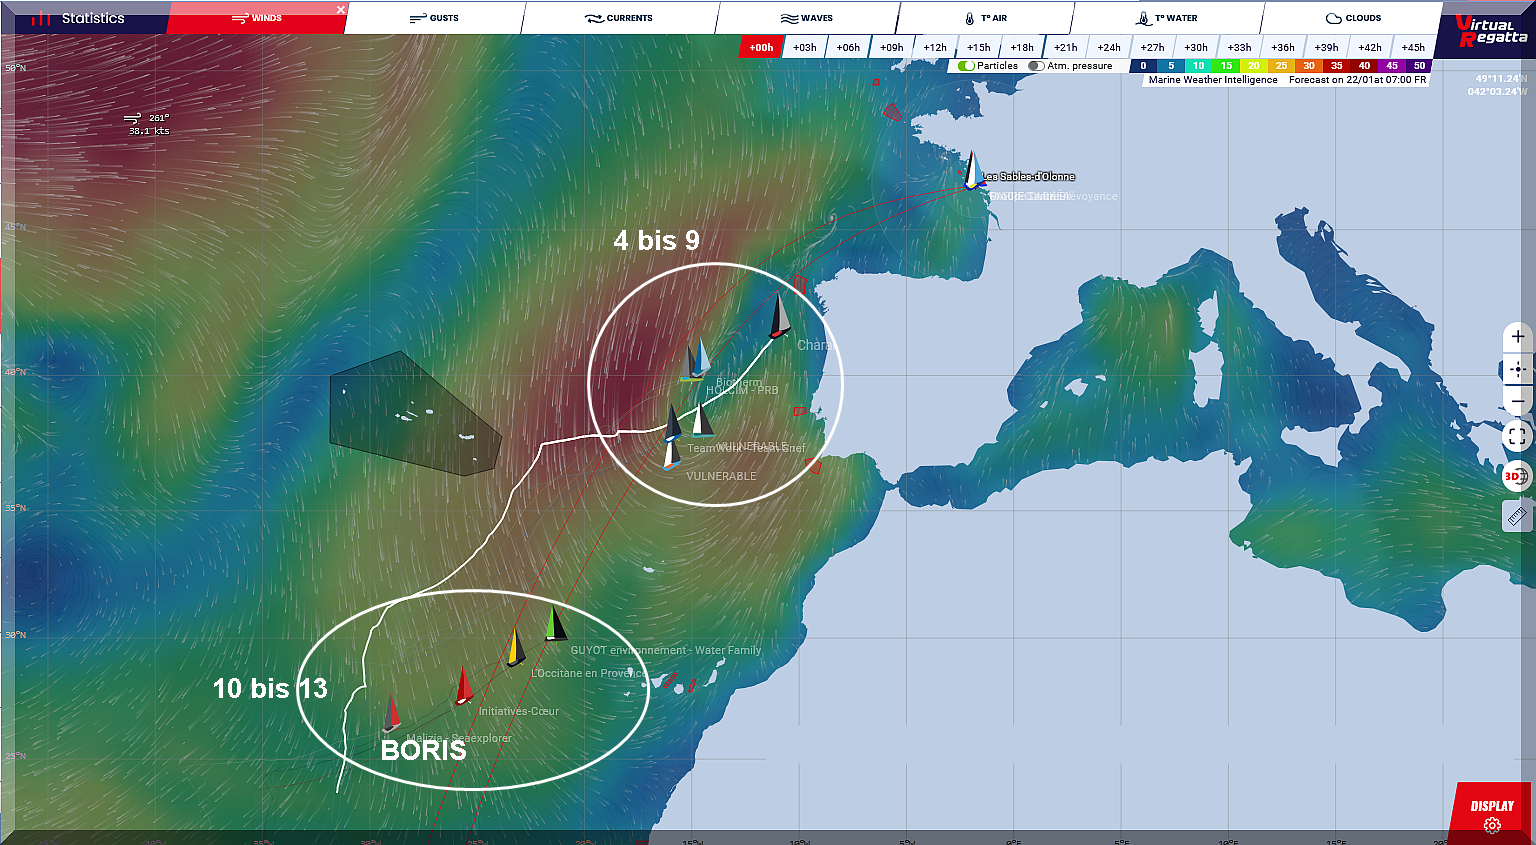Toggle the Particles switch off
The image size is (1536, 845).
[966, 66]
